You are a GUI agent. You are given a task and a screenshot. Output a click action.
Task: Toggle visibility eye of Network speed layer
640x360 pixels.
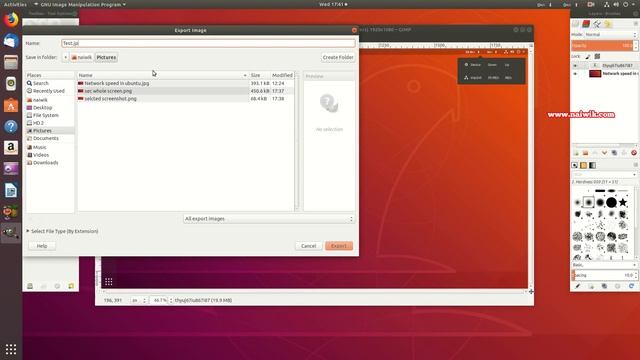pos(575,74)
